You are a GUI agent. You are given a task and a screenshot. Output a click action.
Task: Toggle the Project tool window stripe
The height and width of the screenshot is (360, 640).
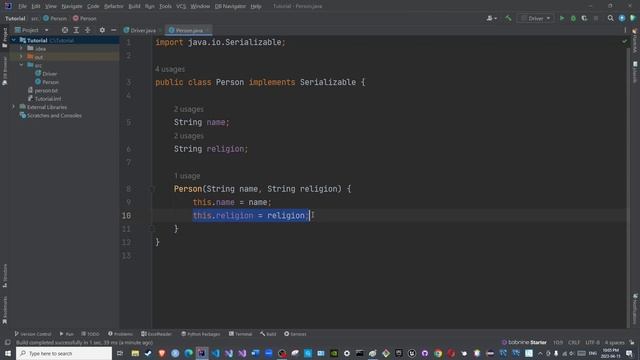pos(4,38)
